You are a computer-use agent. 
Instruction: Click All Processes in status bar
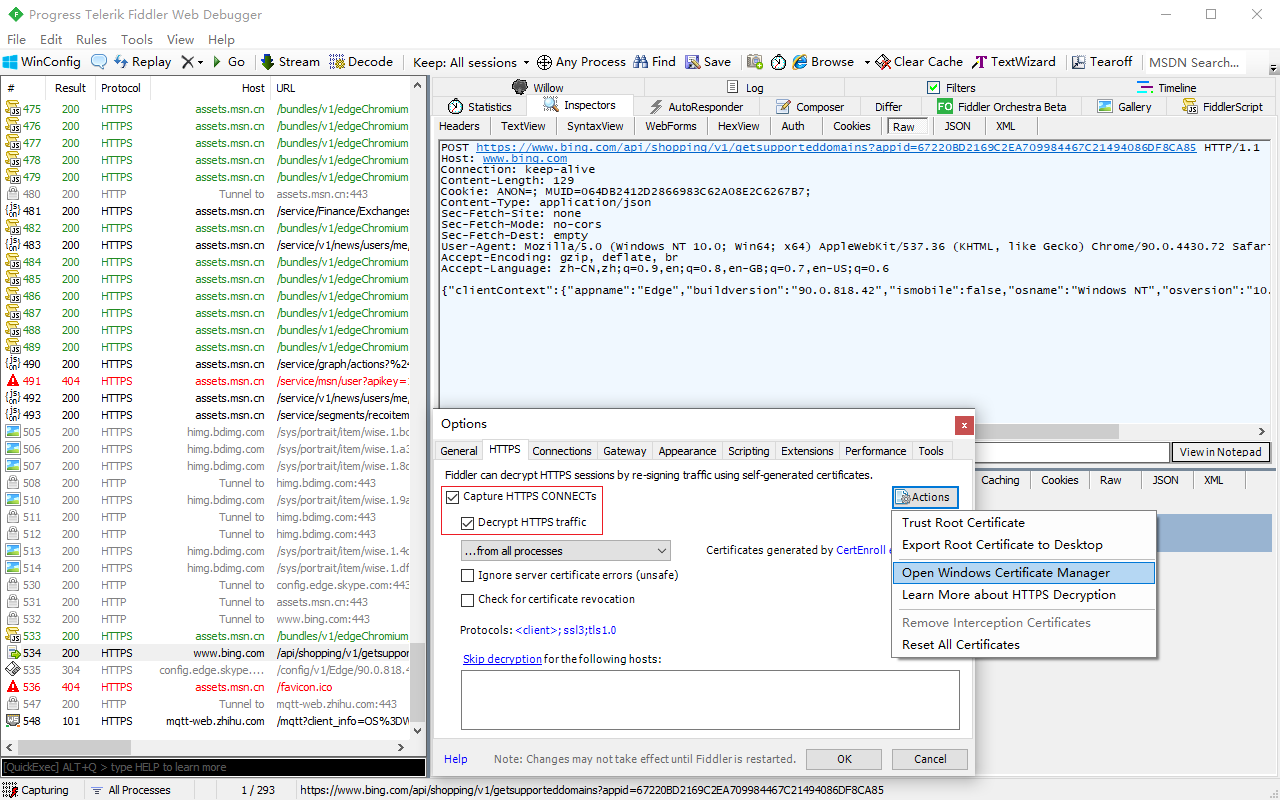pos(131,790)
